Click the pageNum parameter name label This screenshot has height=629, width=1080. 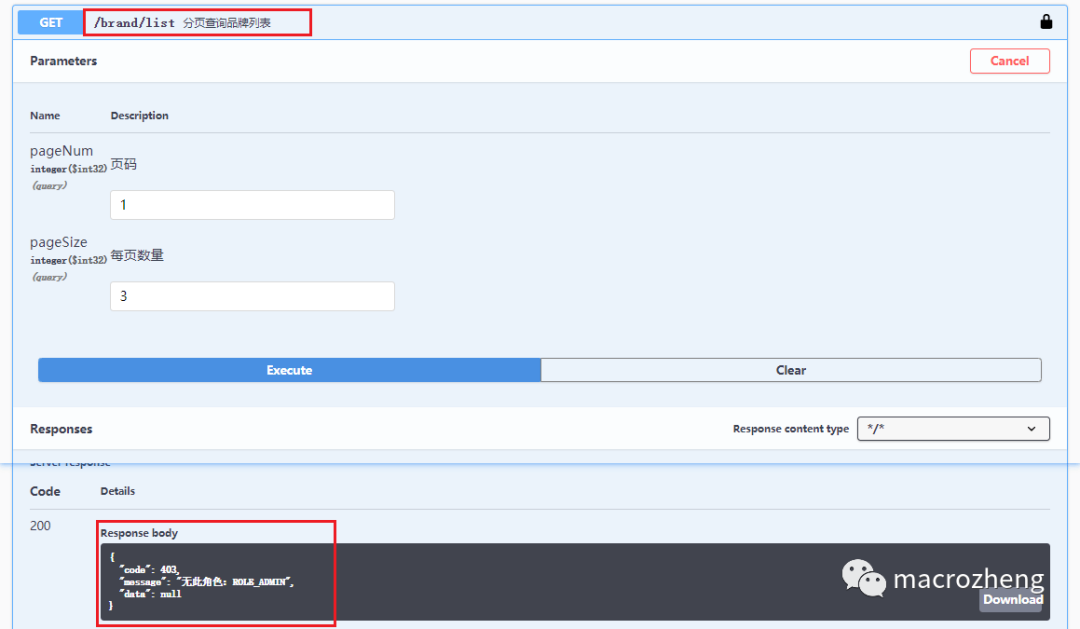tap(61, 151)
